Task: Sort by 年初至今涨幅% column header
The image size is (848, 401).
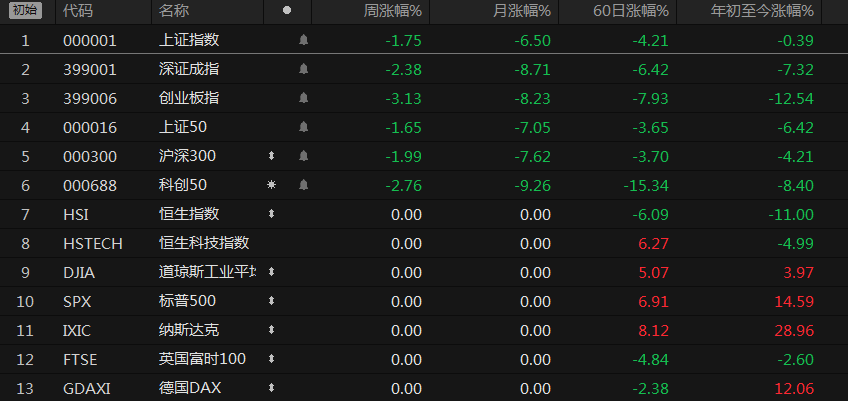Action: pos(762,11)
